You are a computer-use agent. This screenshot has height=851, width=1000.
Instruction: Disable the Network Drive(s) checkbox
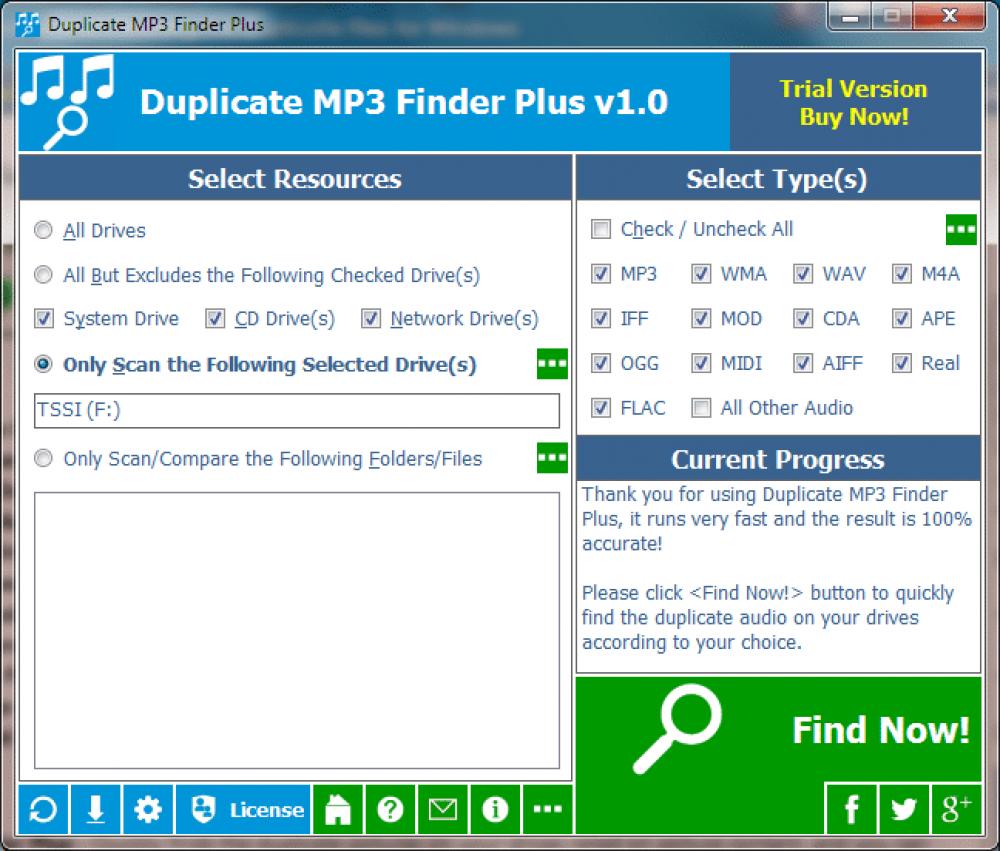[x=371, y=318]
